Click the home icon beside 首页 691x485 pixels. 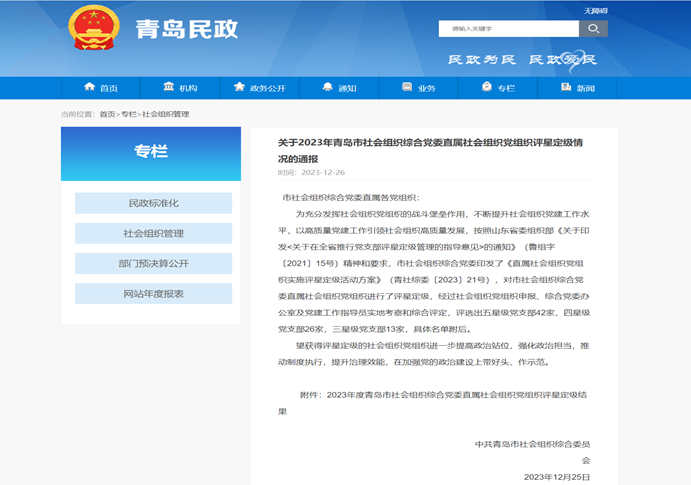pyautogui.click(x=89, y=87)
